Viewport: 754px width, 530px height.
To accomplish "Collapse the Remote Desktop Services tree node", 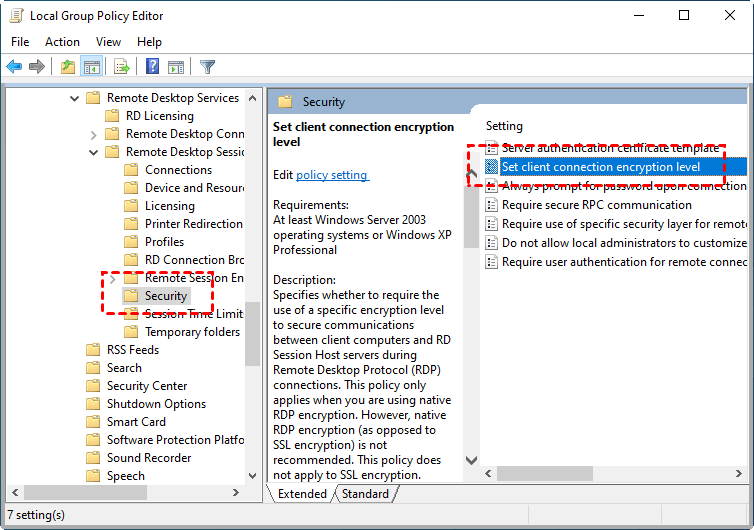I will pyautogui.click(x=75, y=98).
